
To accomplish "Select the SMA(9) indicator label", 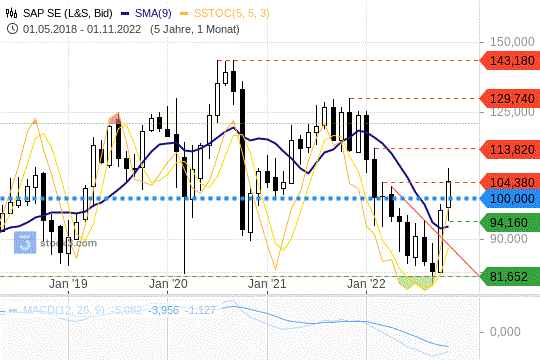I will 153,13.
